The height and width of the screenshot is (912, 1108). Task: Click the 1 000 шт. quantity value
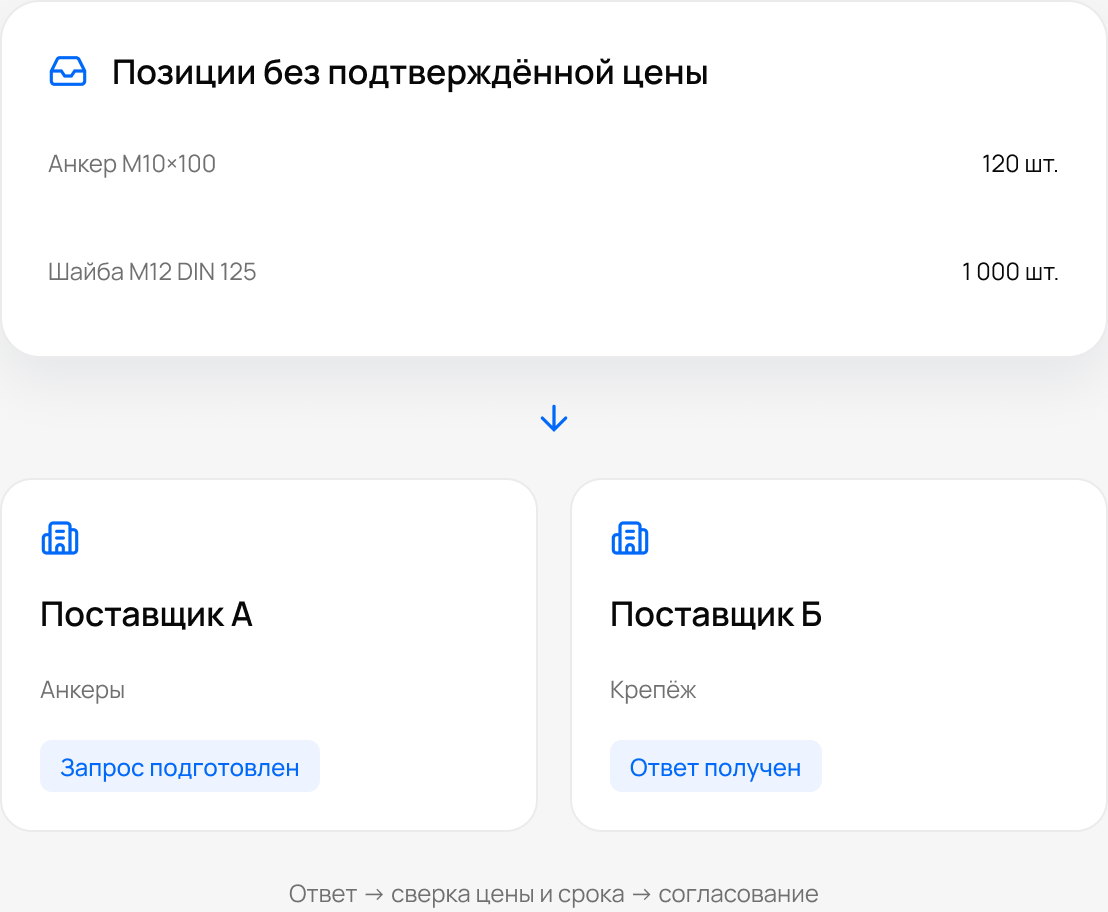[x=1010, y=272]
